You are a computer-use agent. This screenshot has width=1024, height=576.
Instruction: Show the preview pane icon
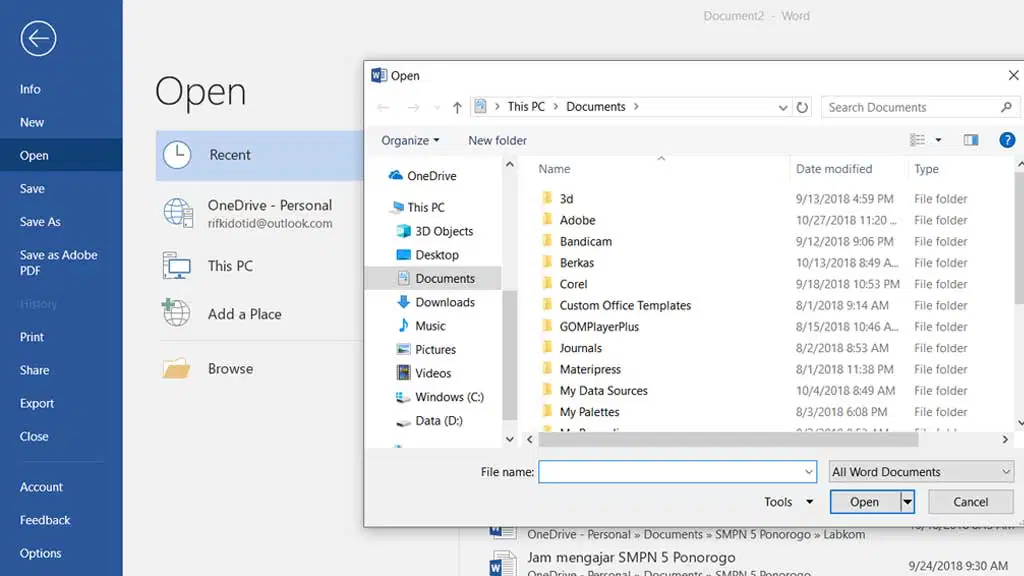click(x=971, y=140)
